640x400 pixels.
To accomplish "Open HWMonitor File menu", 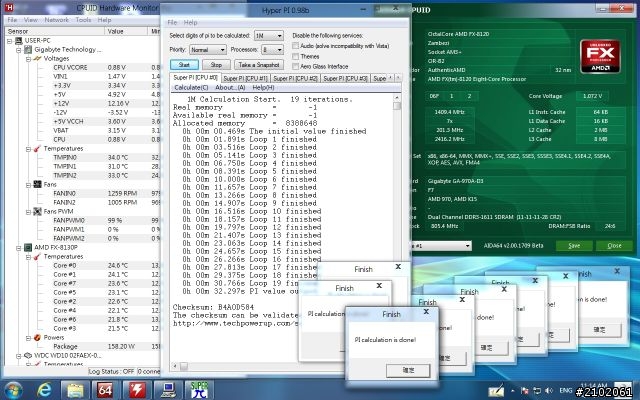I will pyautogui.click(x=12, y=20).
